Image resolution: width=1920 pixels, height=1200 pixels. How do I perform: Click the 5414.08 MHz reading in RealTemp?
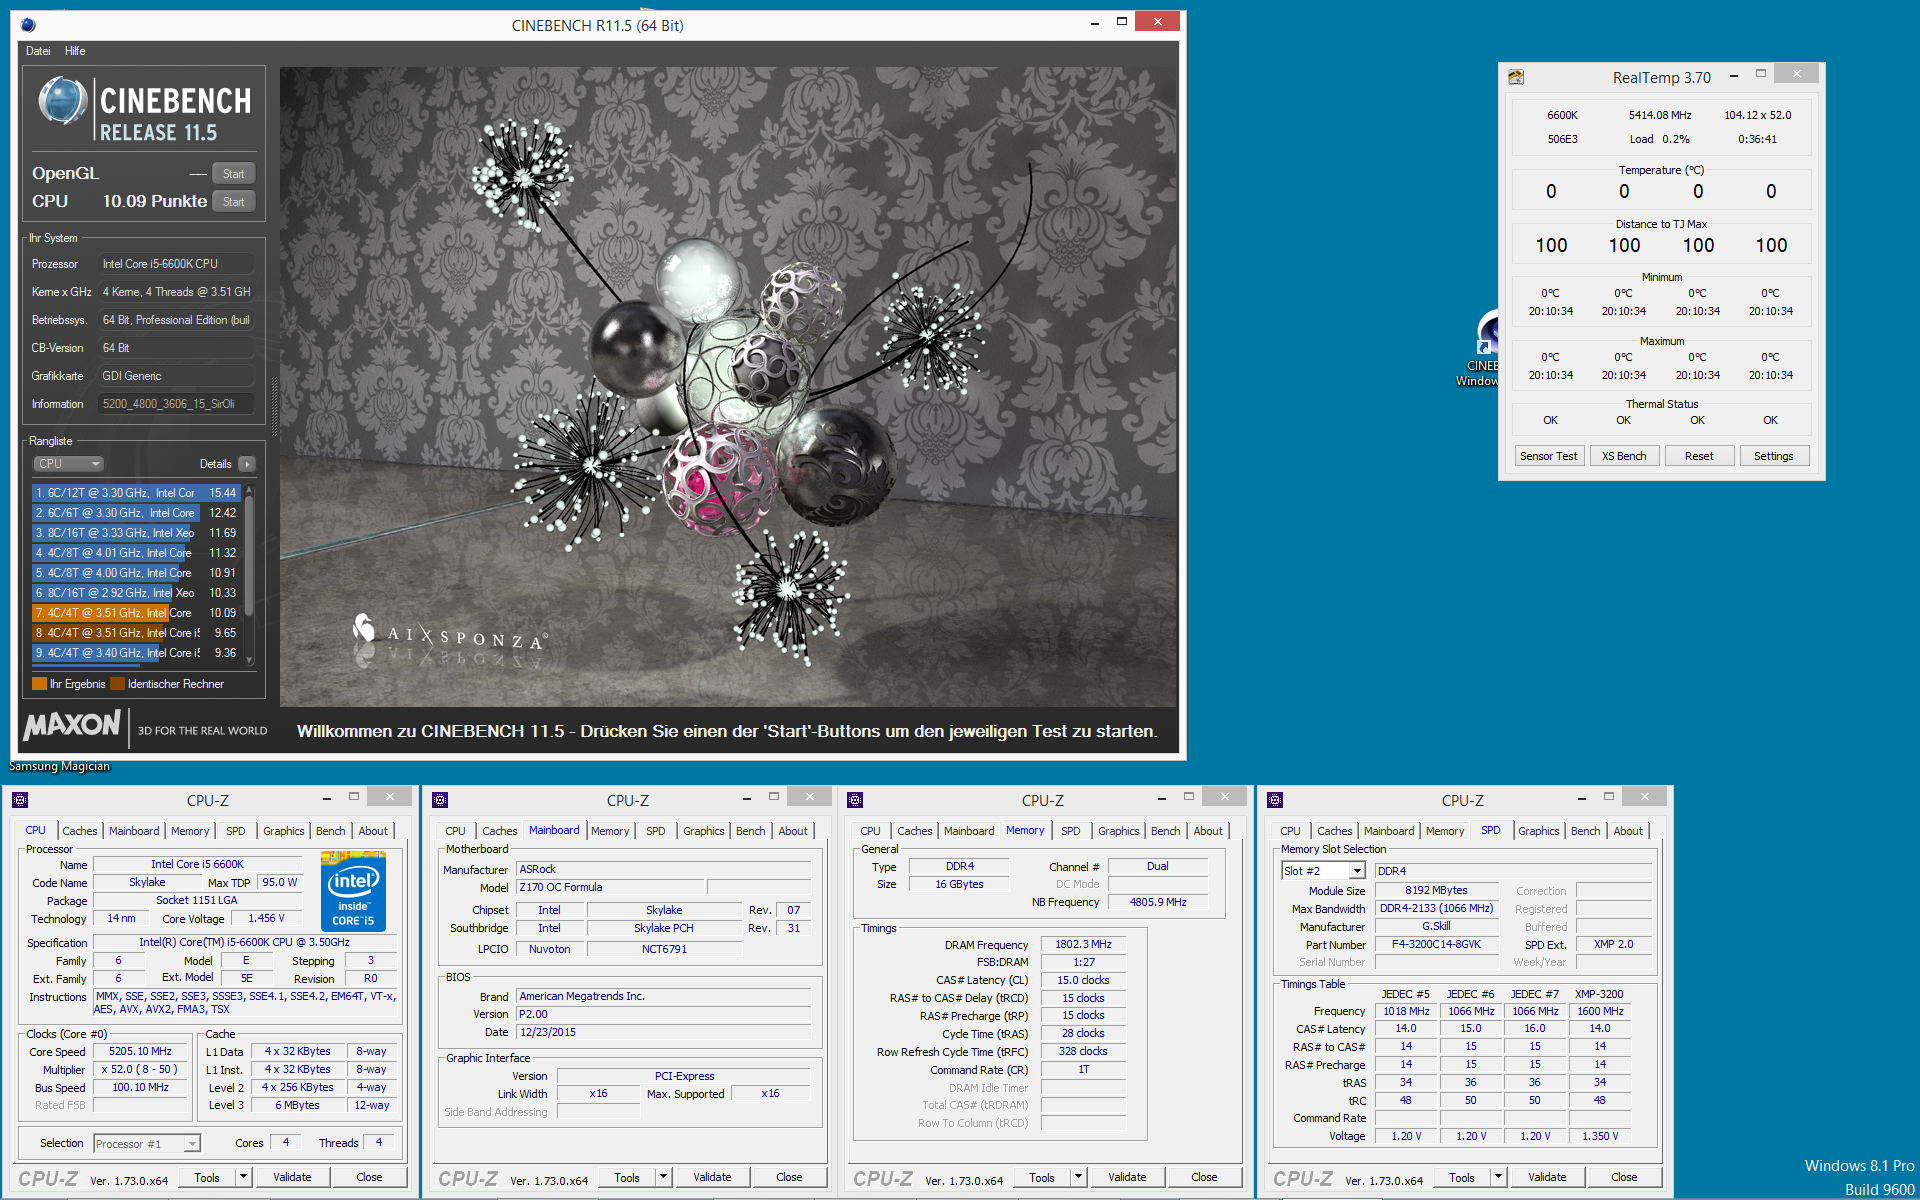pyautogui.click(x=1660, y=115)
